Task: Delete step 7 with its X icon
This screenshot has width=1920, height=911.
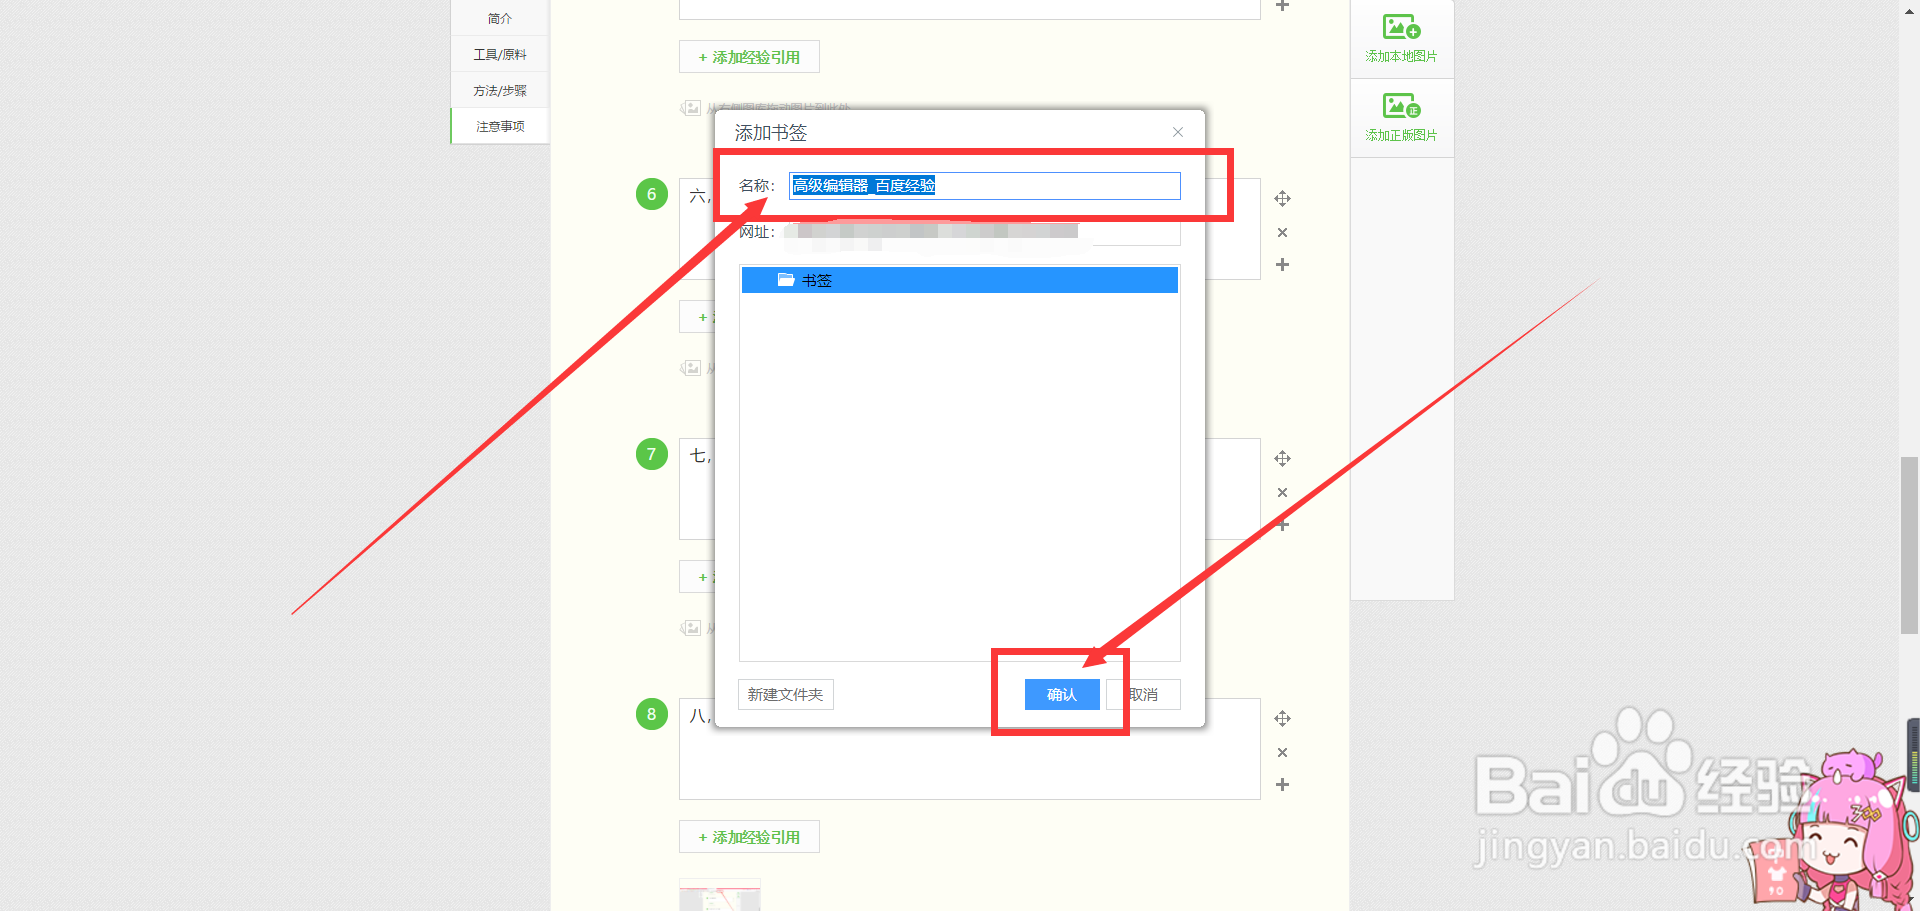Action: 1283,493
